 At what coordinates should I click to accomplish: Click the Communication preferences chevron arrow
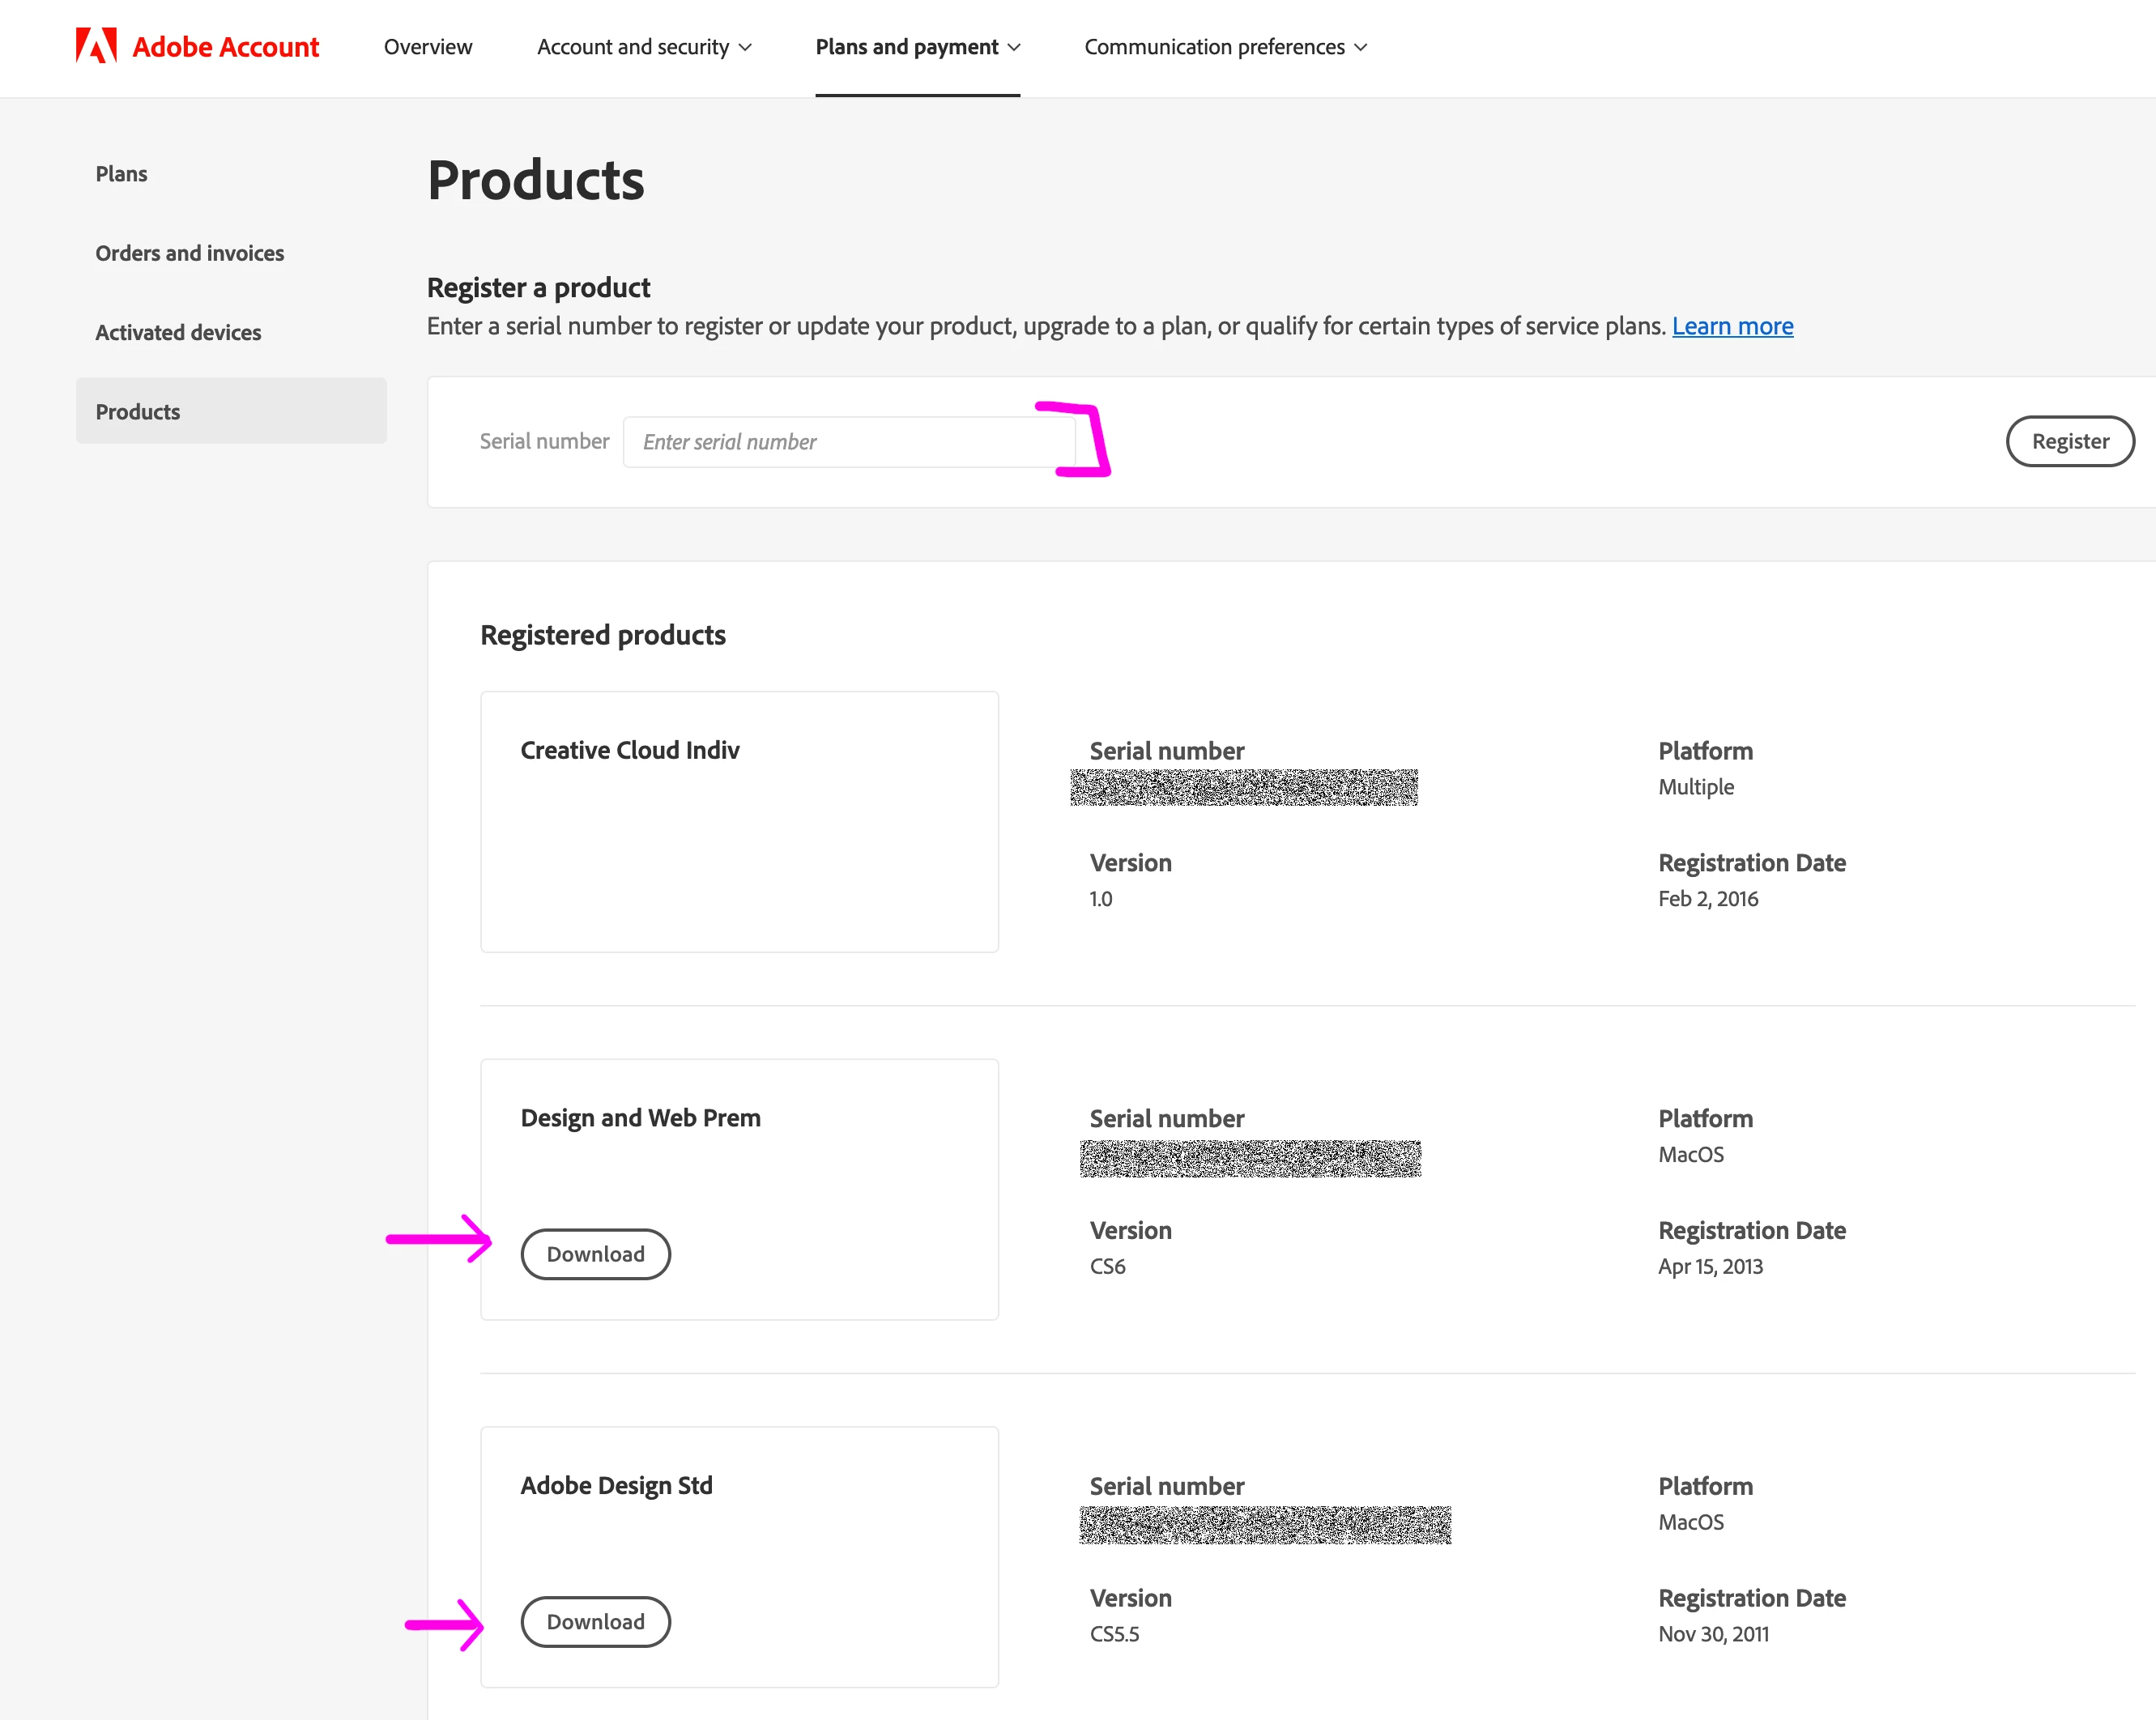tap(1360, 48)
